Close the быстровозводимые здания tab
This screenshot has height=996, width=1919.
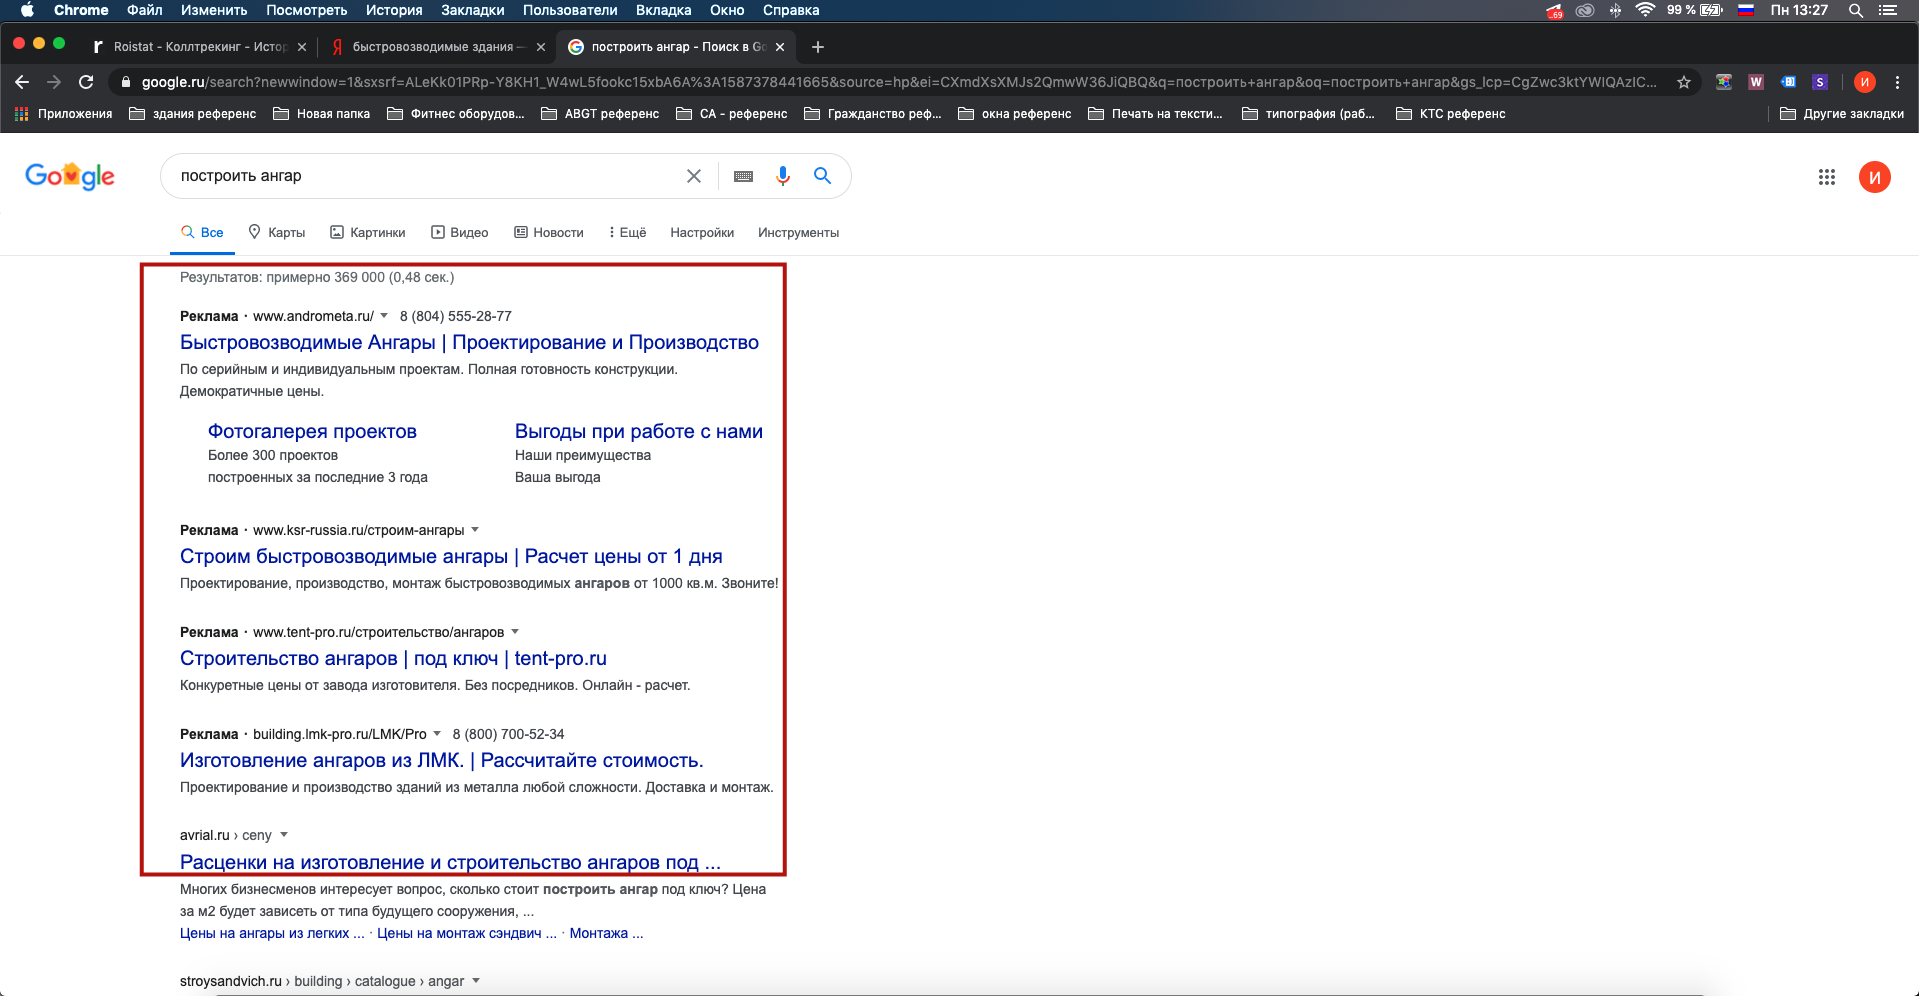541,47
